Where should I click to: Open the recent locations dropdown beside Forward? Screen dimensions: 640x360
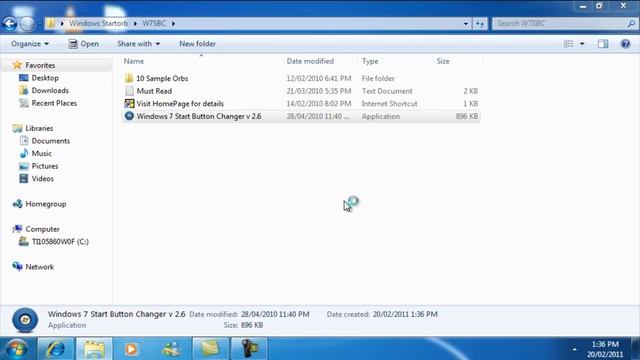(39, 24)
